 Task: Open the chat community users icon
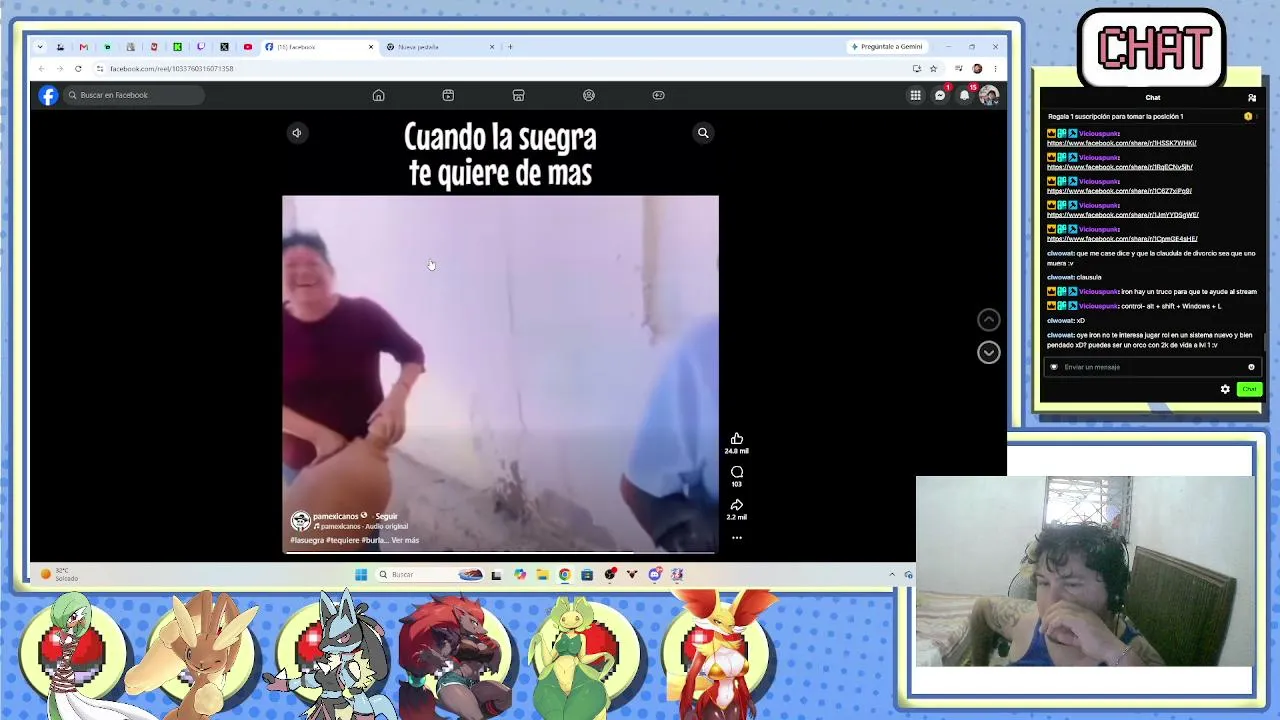[1252, 98]
